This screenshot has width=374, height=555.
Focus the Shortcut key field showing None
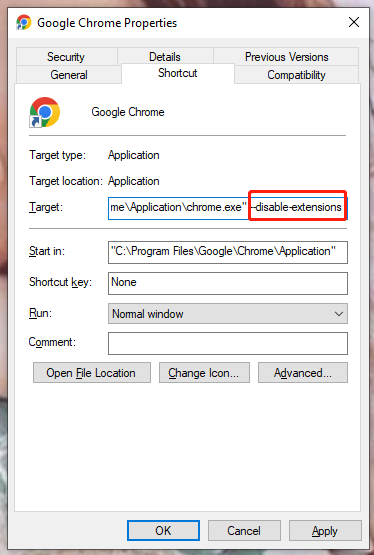point(228,283)
